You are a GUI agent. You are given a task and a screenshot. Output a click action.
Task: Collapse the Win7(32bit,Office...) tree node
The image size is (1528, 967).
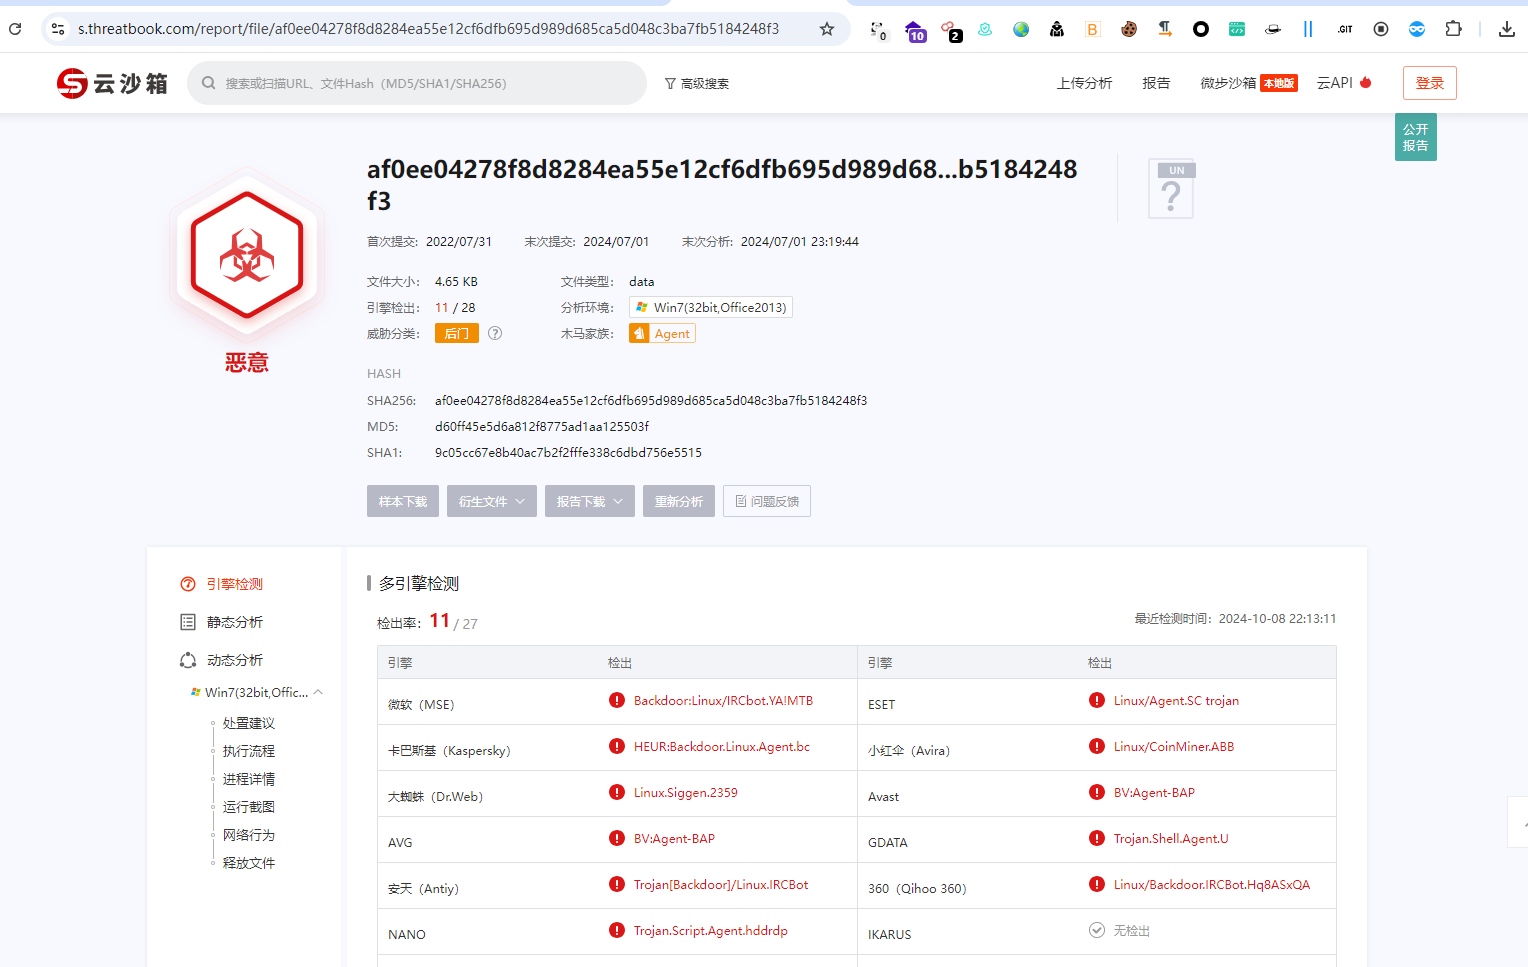pyautogui.click(x=318, y=692)
